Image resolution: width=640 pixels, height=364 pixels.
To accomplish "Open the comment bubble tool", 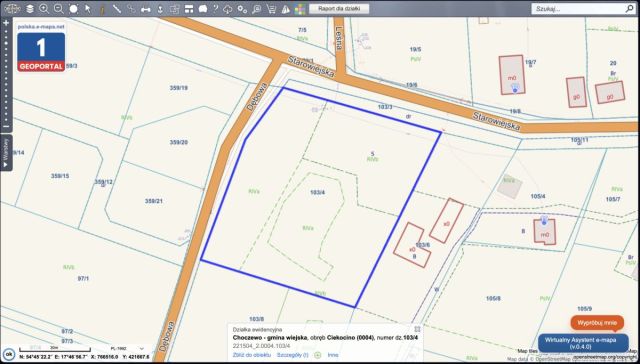I will [203, 9].
